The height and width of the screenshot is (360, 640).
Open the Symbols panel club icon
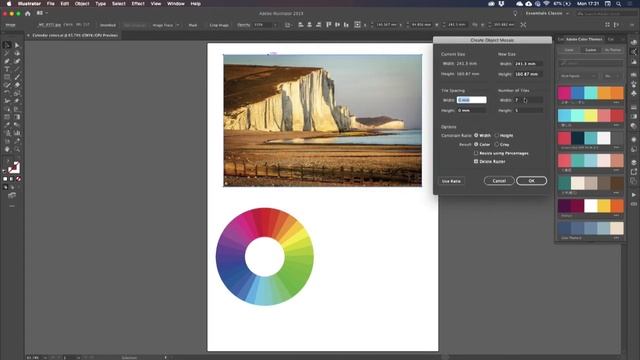(633, 93)
